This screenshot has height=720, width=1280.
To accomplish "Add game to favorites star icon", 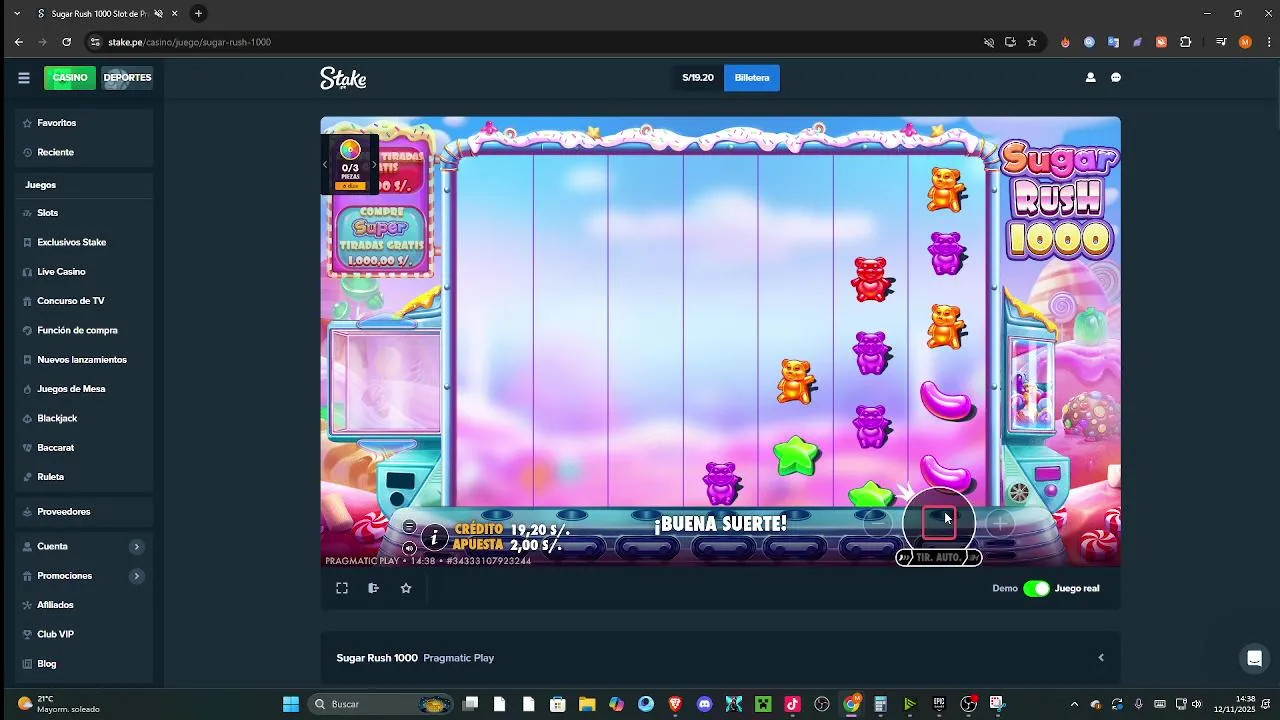I will point(406,588).
